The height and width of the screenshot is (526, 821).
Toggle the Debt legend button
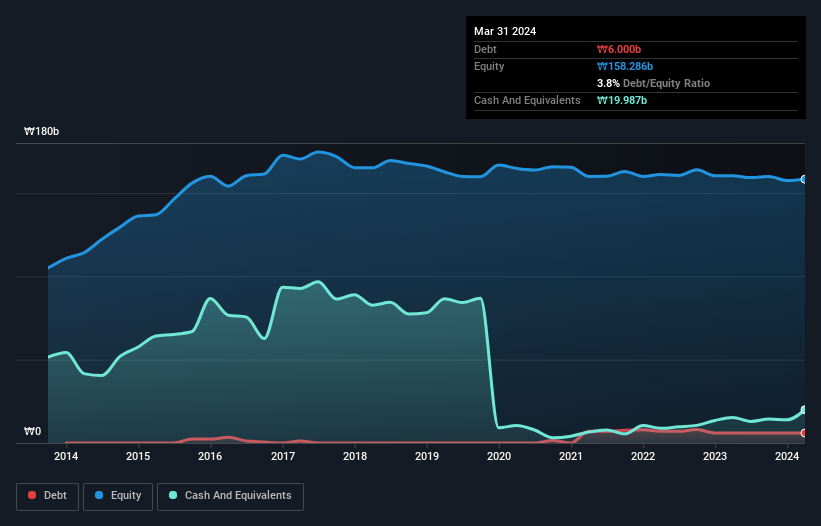(47, 496)
